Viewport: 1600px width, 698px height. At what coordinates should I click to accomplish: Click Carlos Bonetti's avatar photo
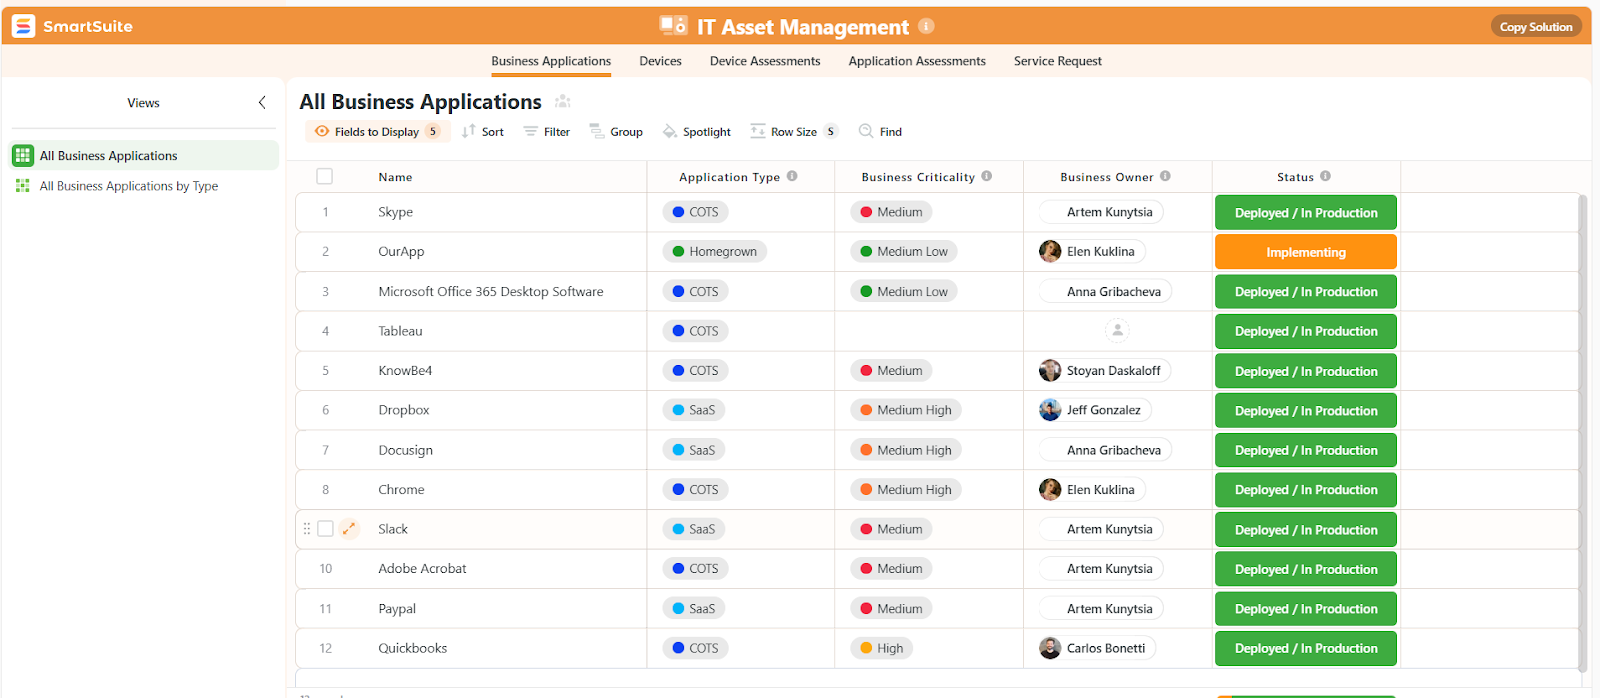1050,647
